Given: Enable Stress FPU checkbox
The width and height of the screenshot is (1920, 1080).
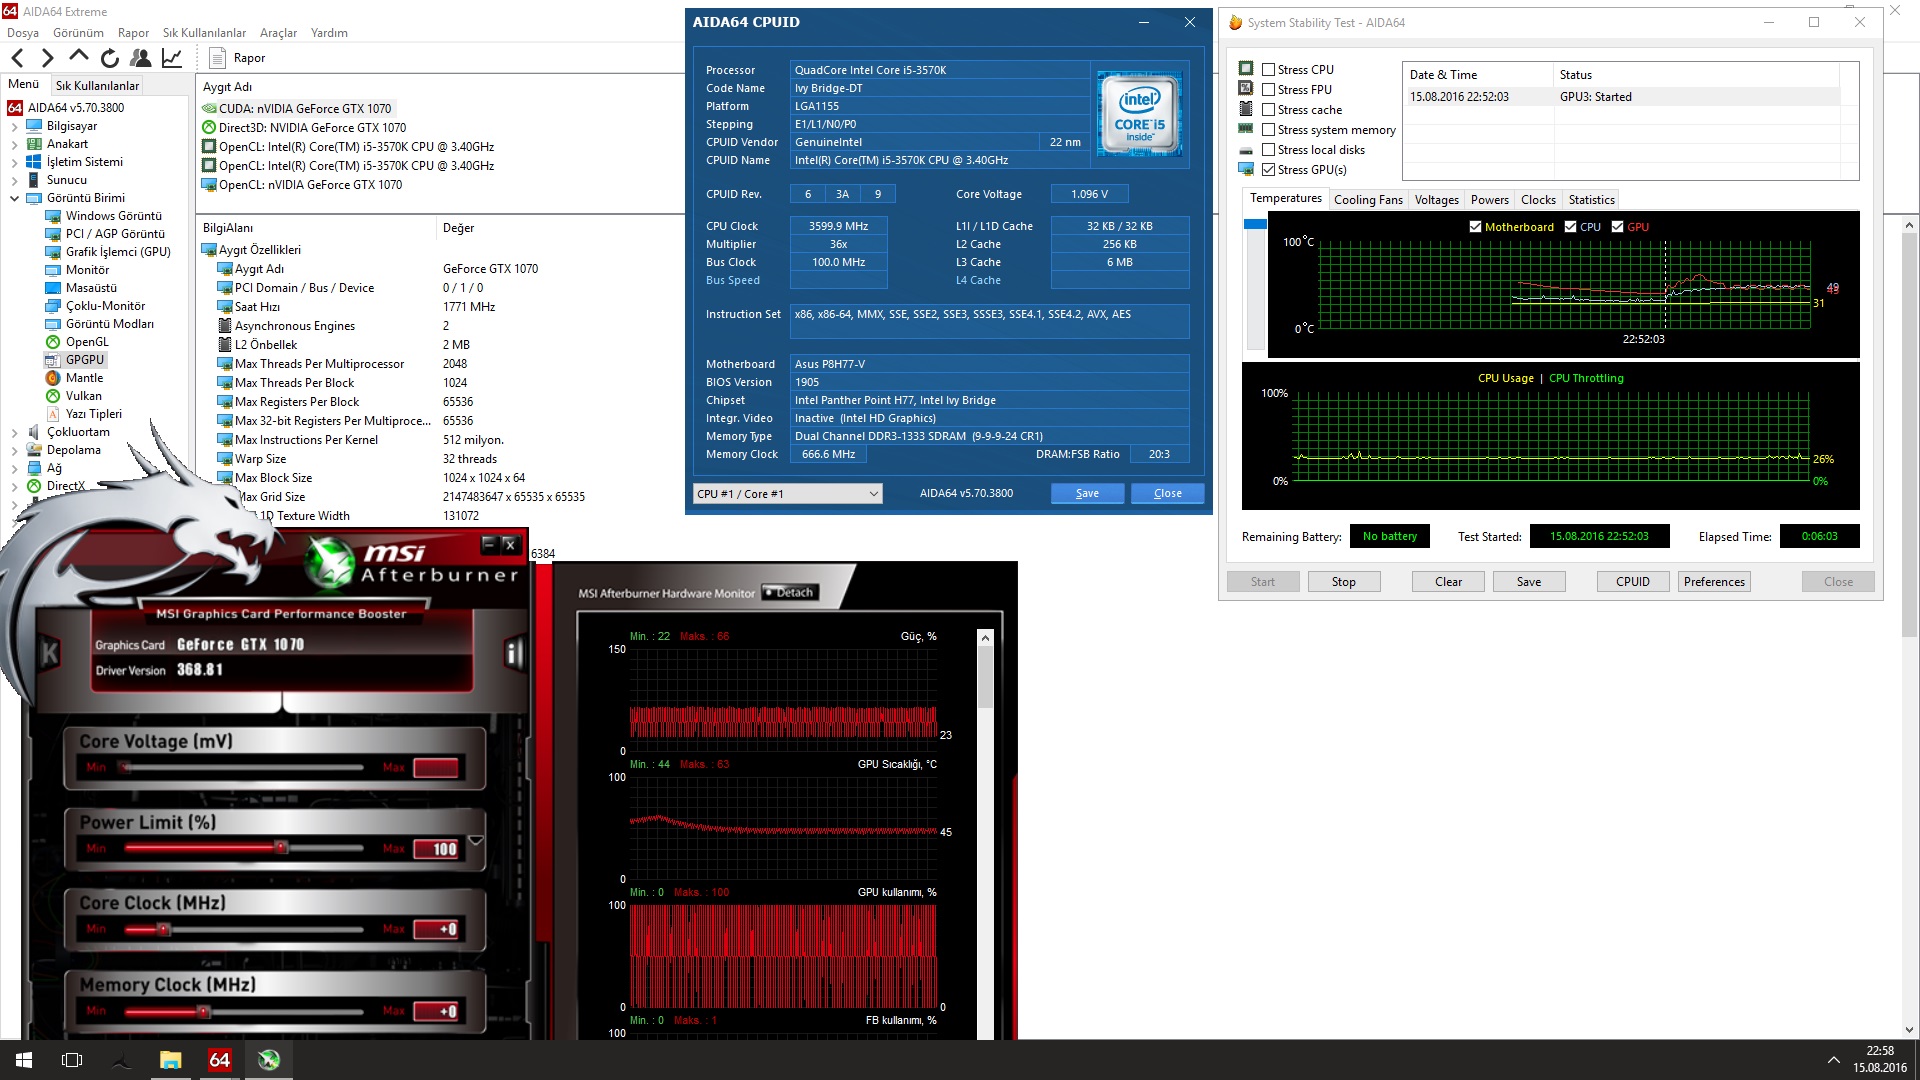Looking at the screenshot, I should (1268, 90).
